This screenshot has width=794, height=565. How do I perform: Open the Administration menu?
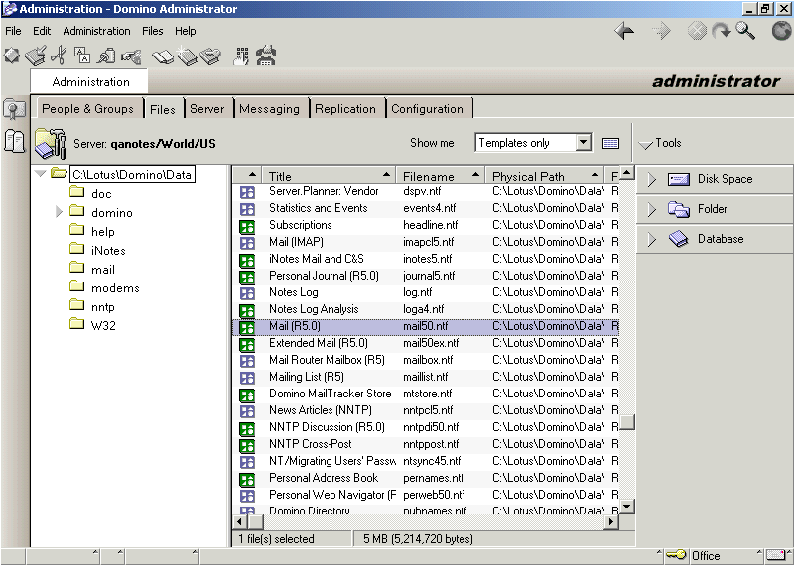[x=96, y=31]
